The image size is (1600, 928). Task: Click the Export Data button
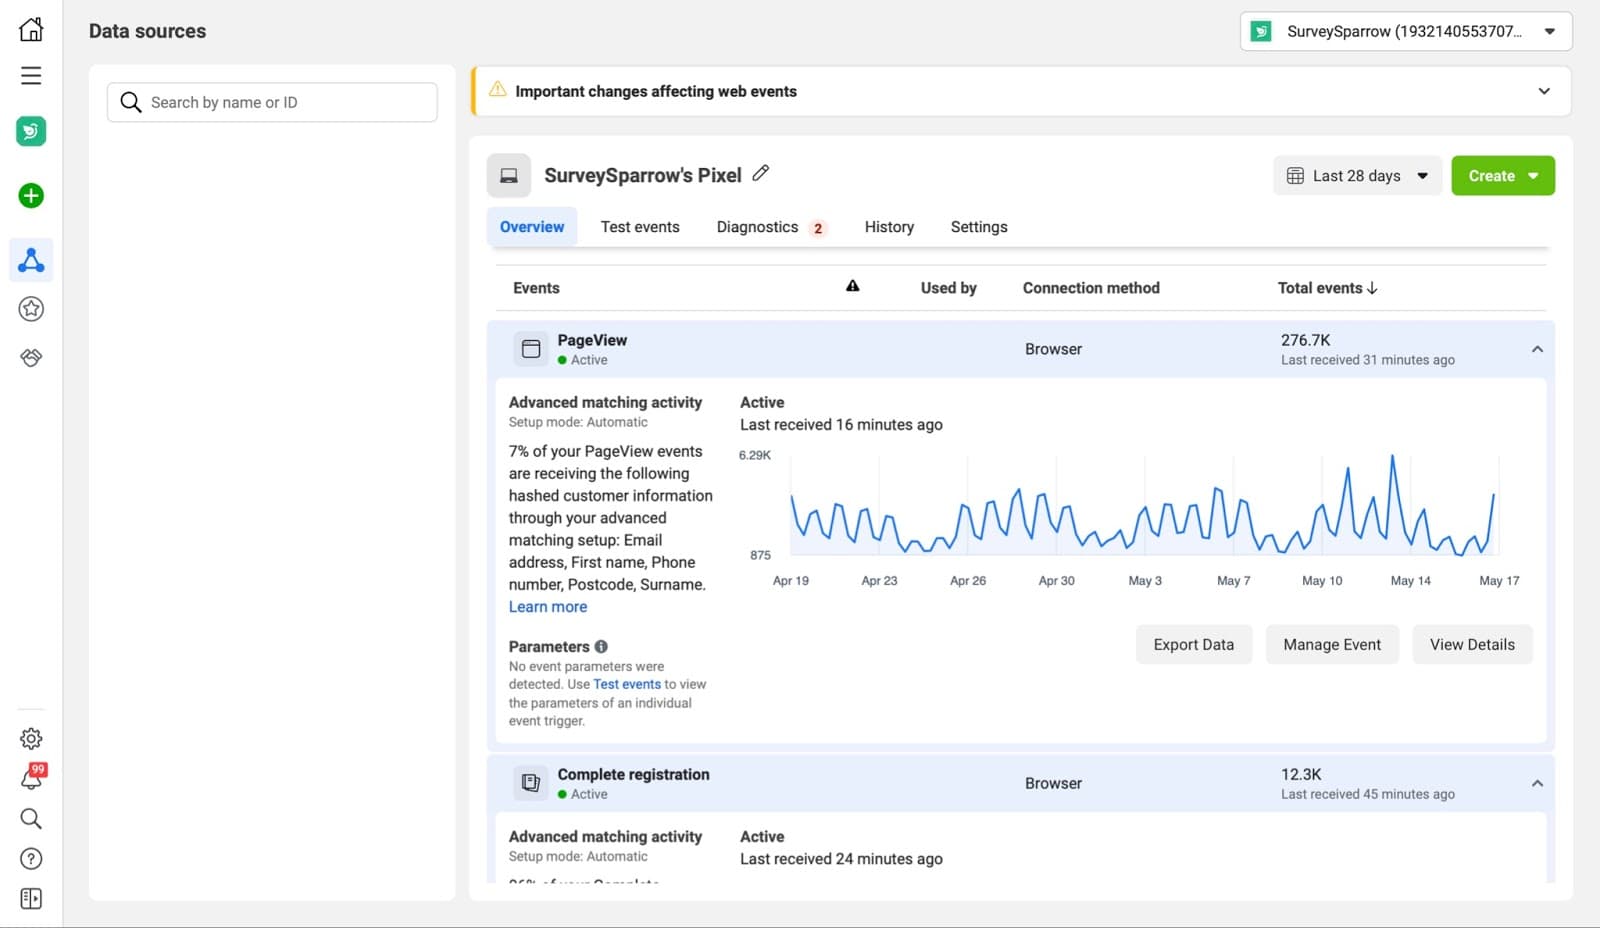pyautogui.click(x=1193, y=645)
